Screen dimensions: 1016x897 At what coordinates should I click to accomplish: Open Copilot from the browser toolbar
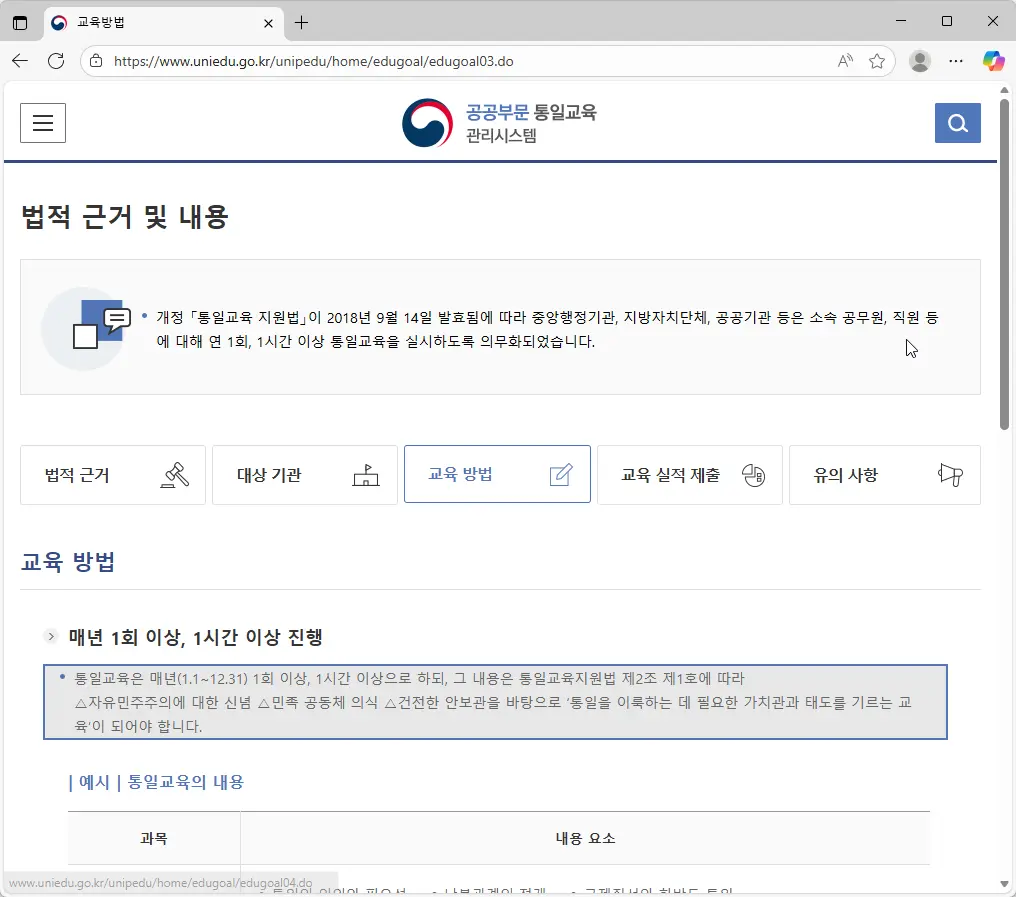pyautogui.click(x=993, y=61)
